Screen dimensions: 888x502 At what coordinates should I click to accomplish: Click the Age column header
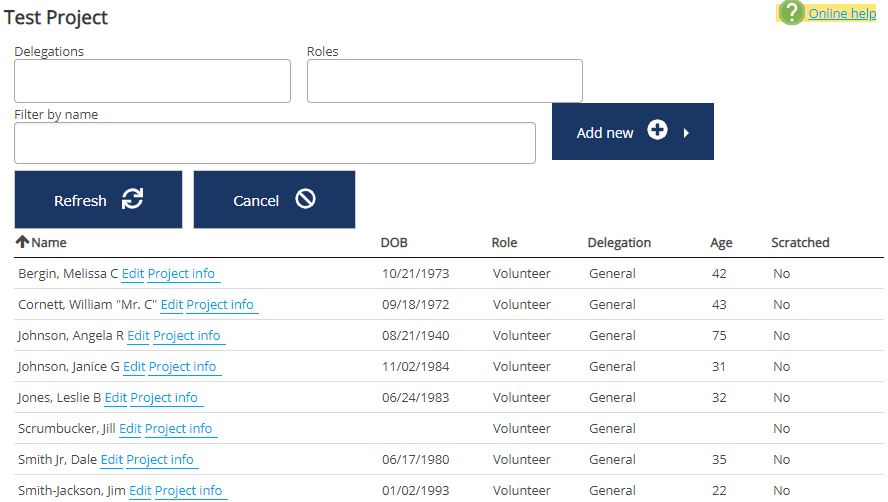(721, 242)
